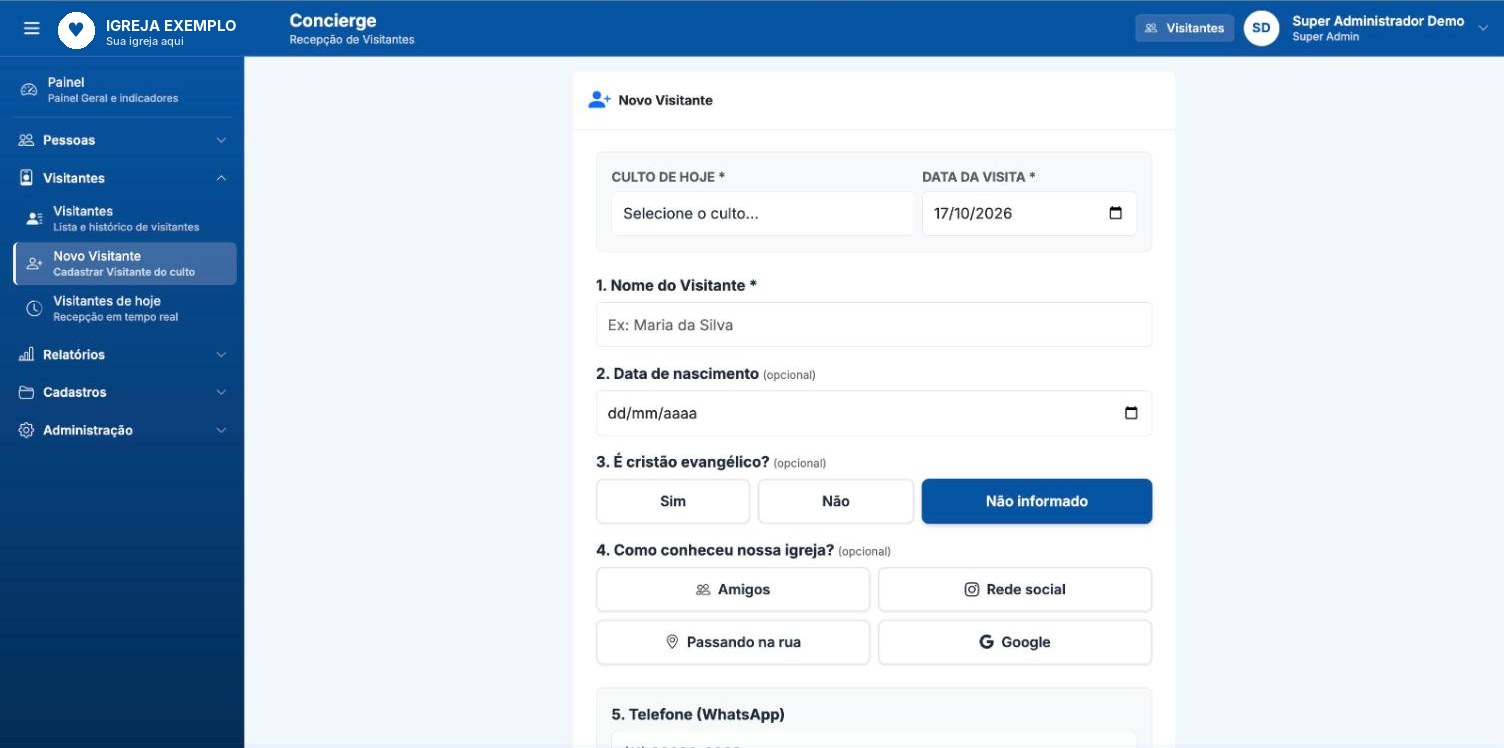Expand the Administração menu chevron

(x=221, y=430)
